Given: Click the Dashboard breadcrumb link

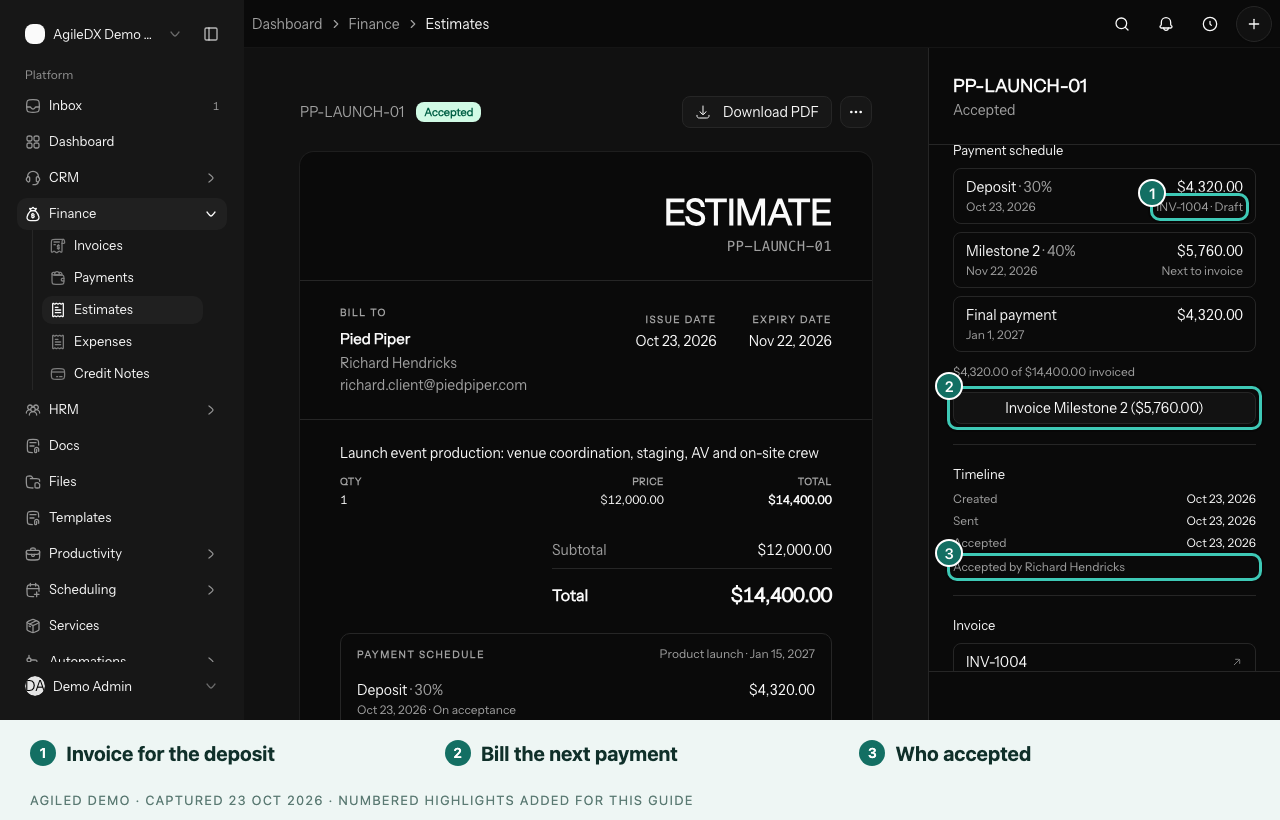Looking at the screenshot, I should pos(287,24).
